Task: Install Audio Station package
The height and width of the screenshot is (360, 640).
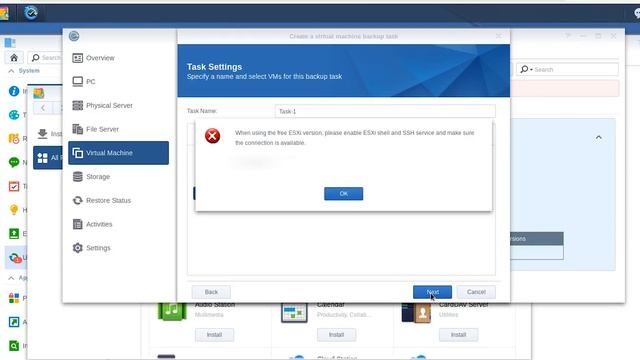Action: 214,335
